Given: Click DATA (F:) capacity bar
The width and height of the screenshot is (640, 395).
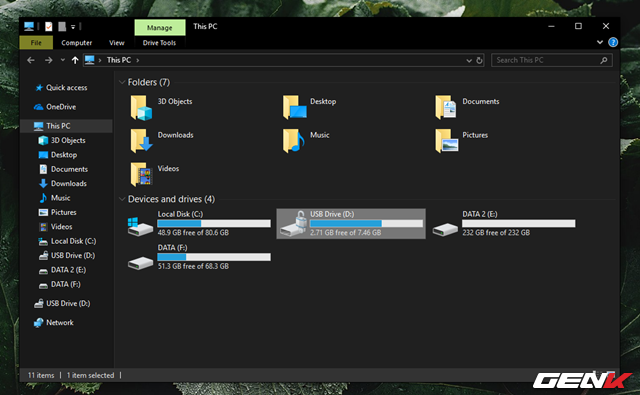Looking at the screenshot, I should pyautogui.click(x=214, y=257).
